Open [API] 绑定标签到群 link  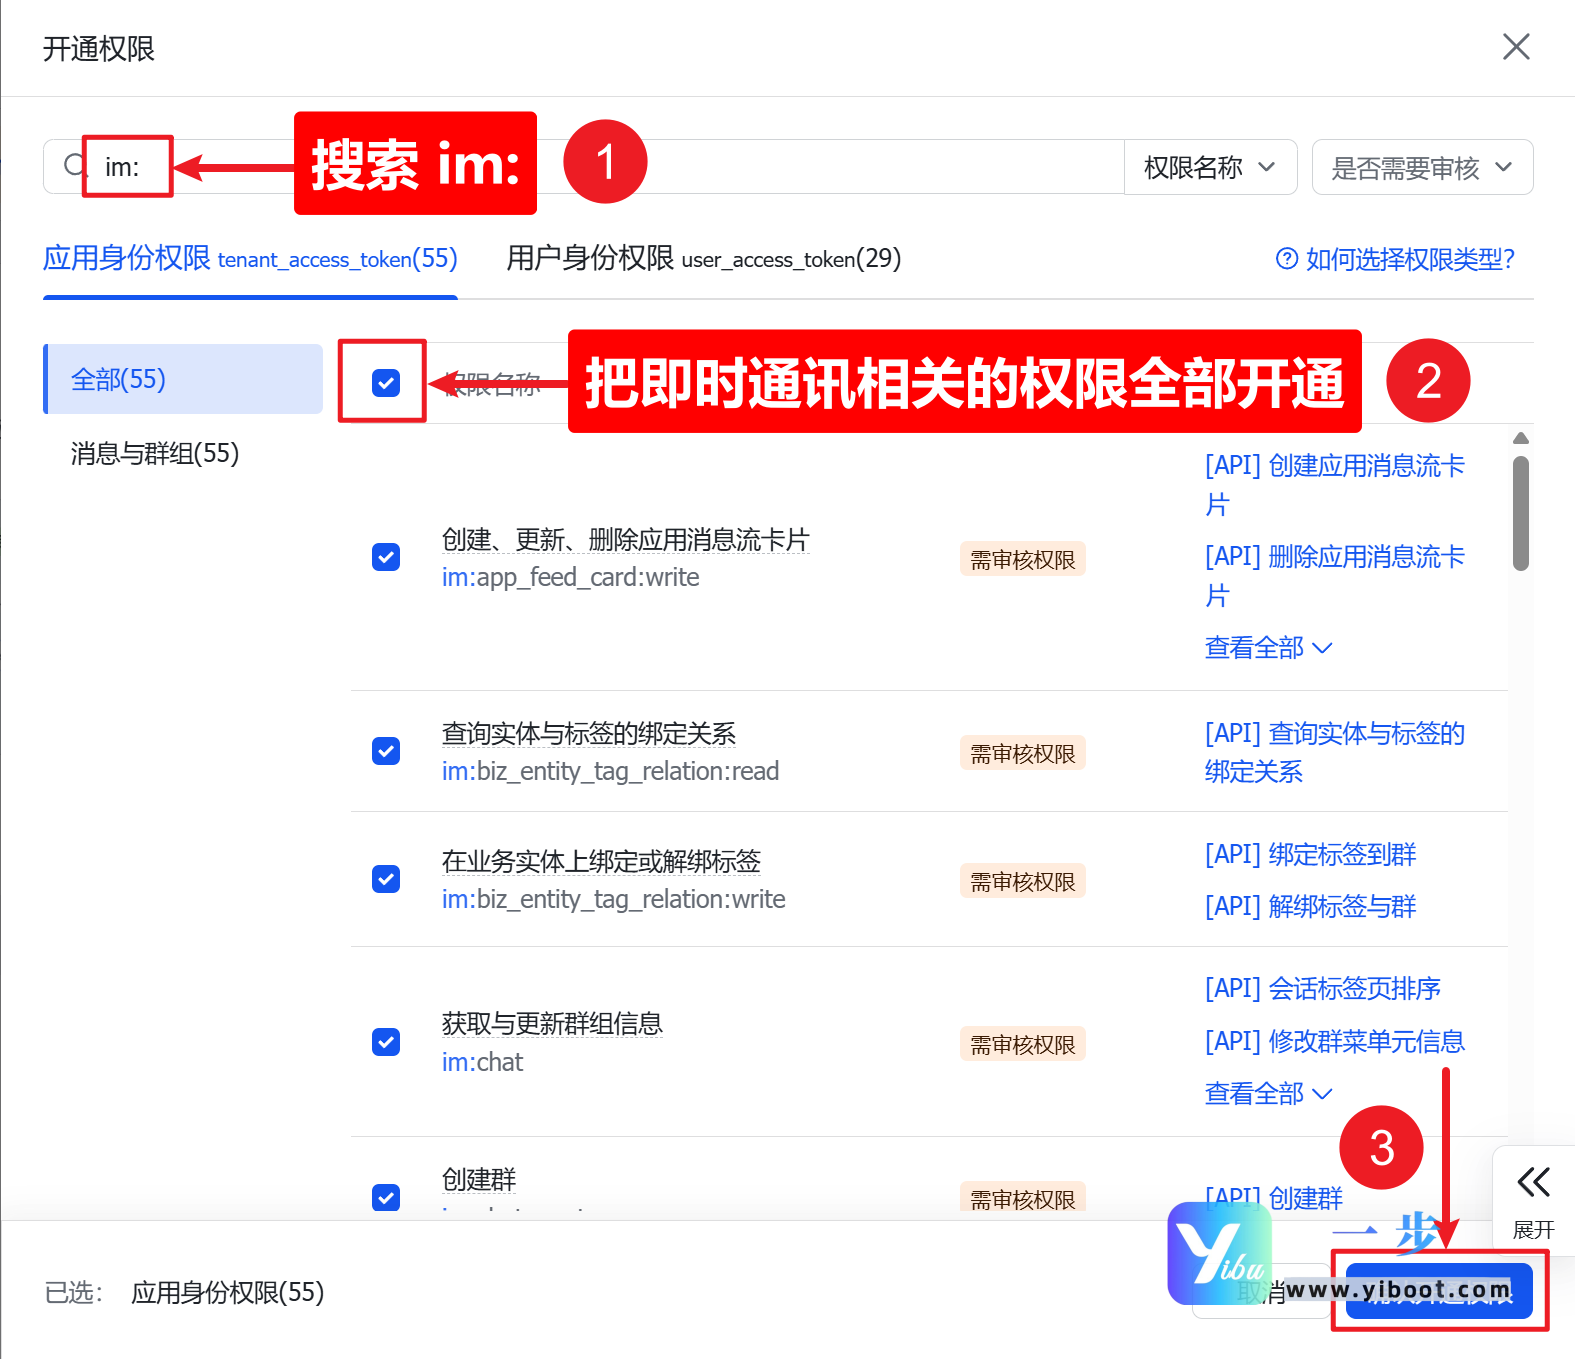point(1311,855)
